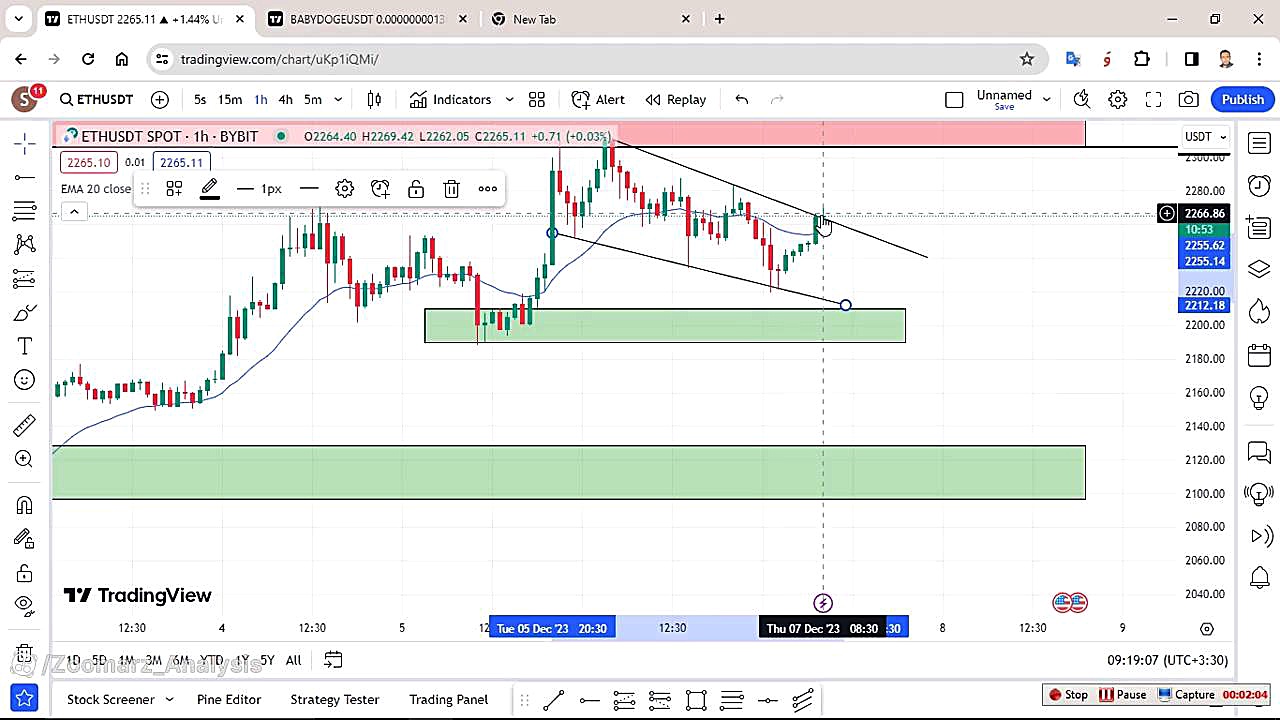
Task: Open the Strategy Tester tab
Action: (334, 699)
